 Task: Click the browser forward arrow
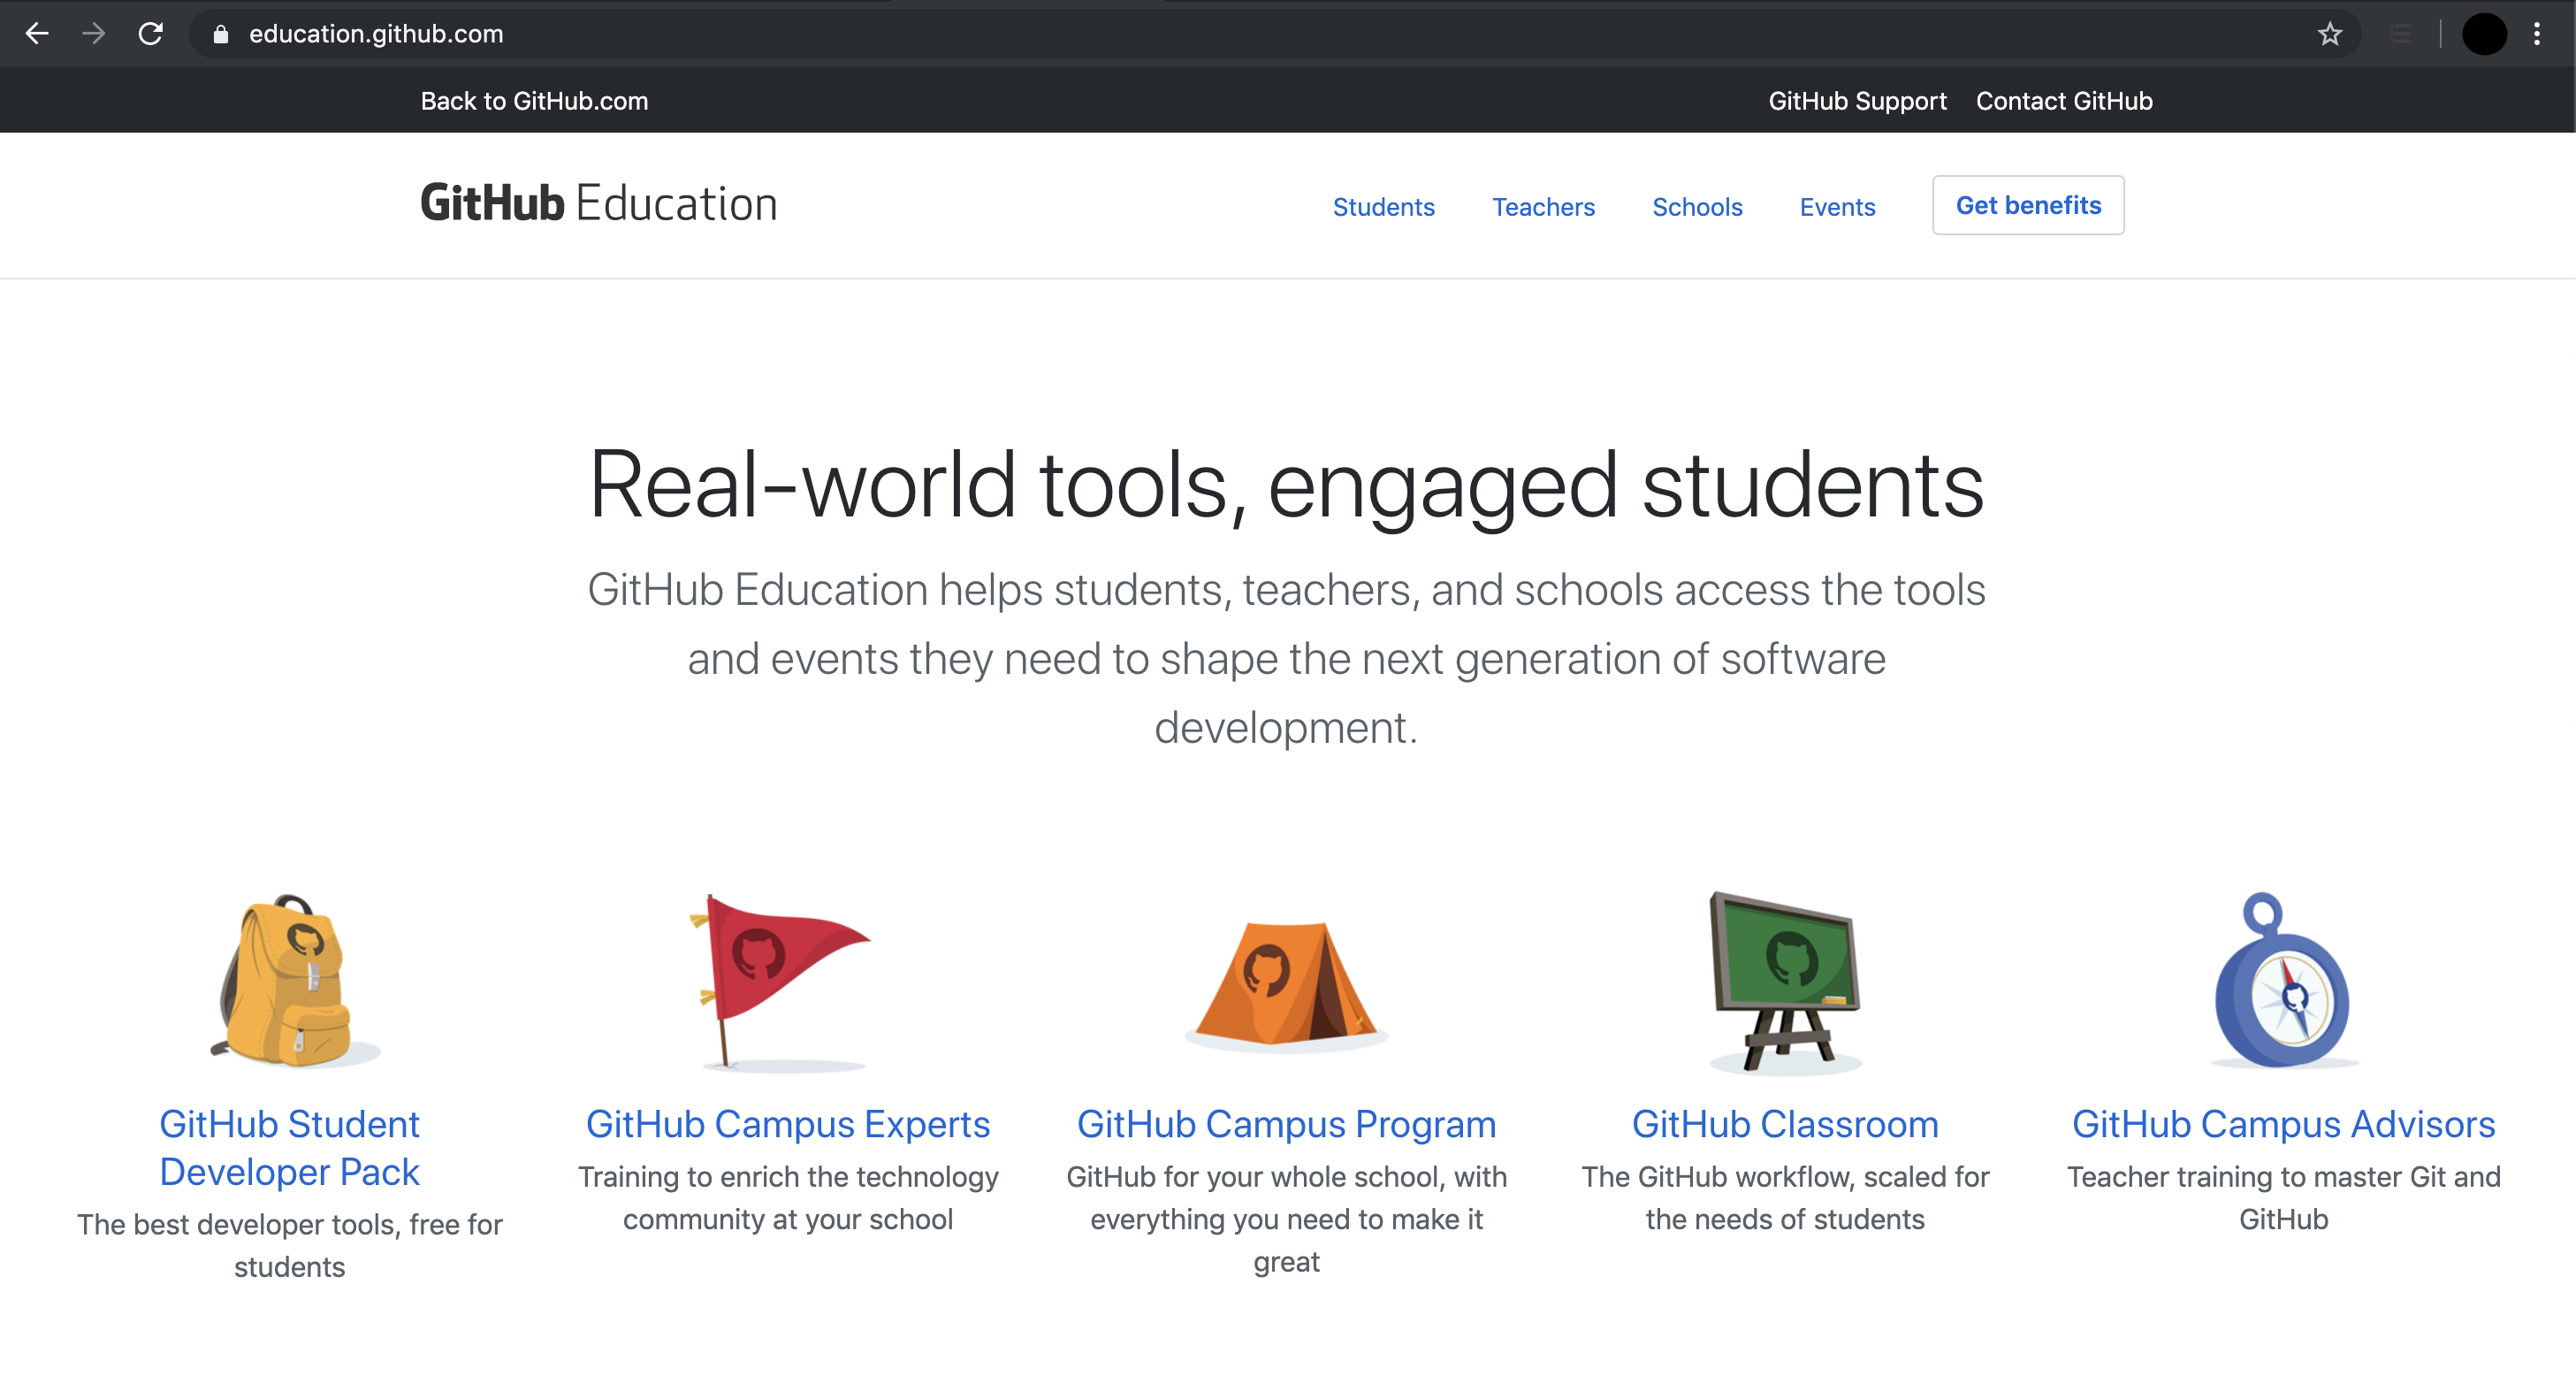point(94,34)
